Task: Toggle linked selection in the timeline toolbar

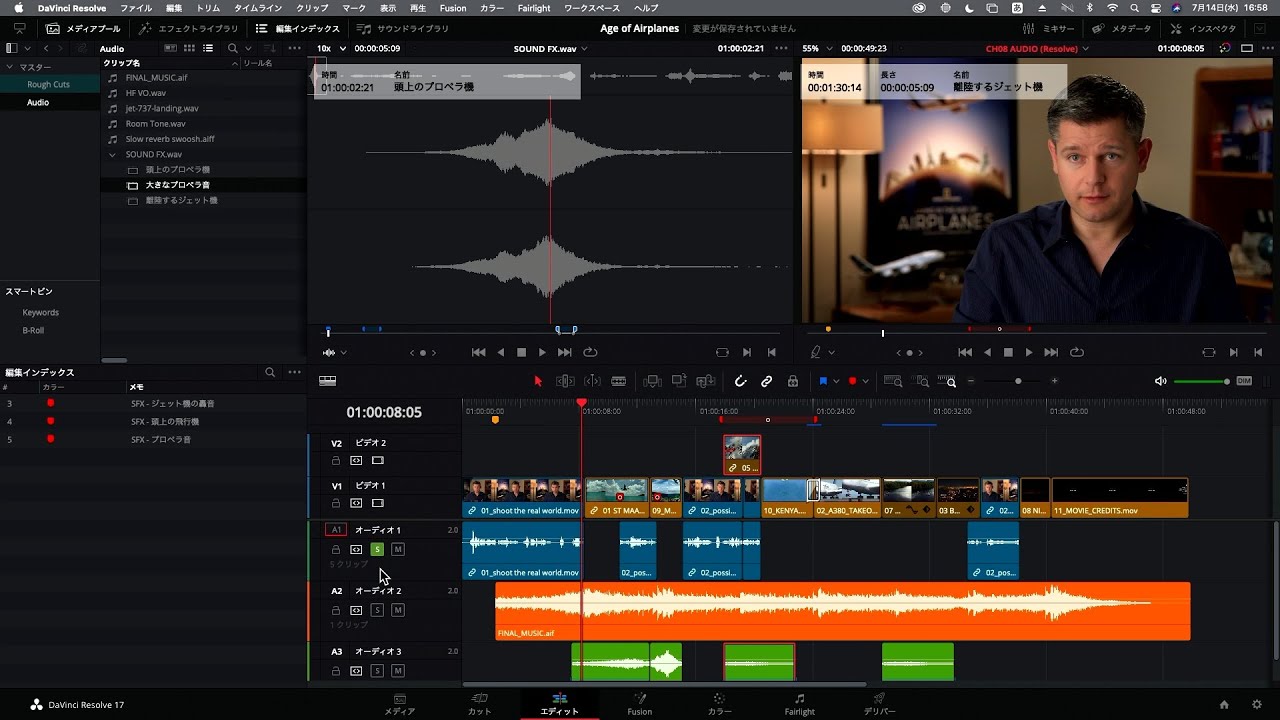Action: (767, 381)
